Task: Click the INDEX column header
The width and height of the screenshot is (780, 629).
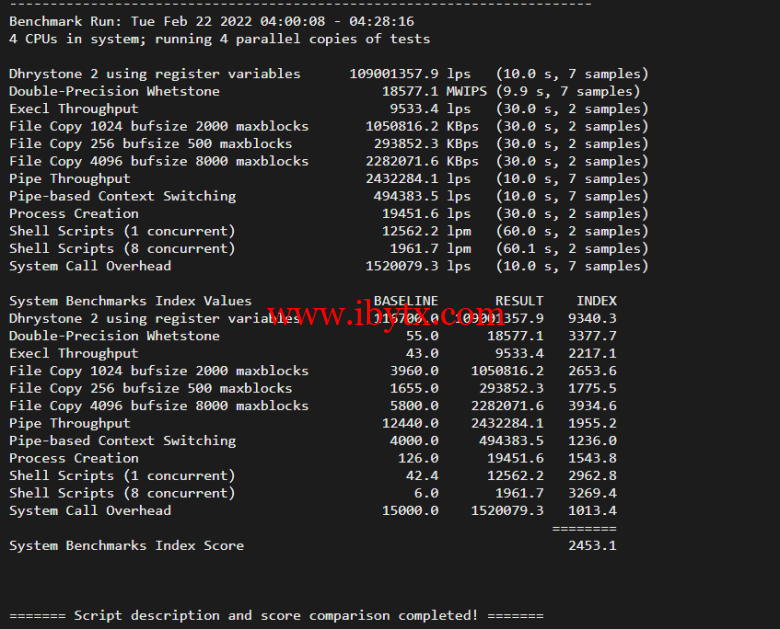Action: (596, 301)
